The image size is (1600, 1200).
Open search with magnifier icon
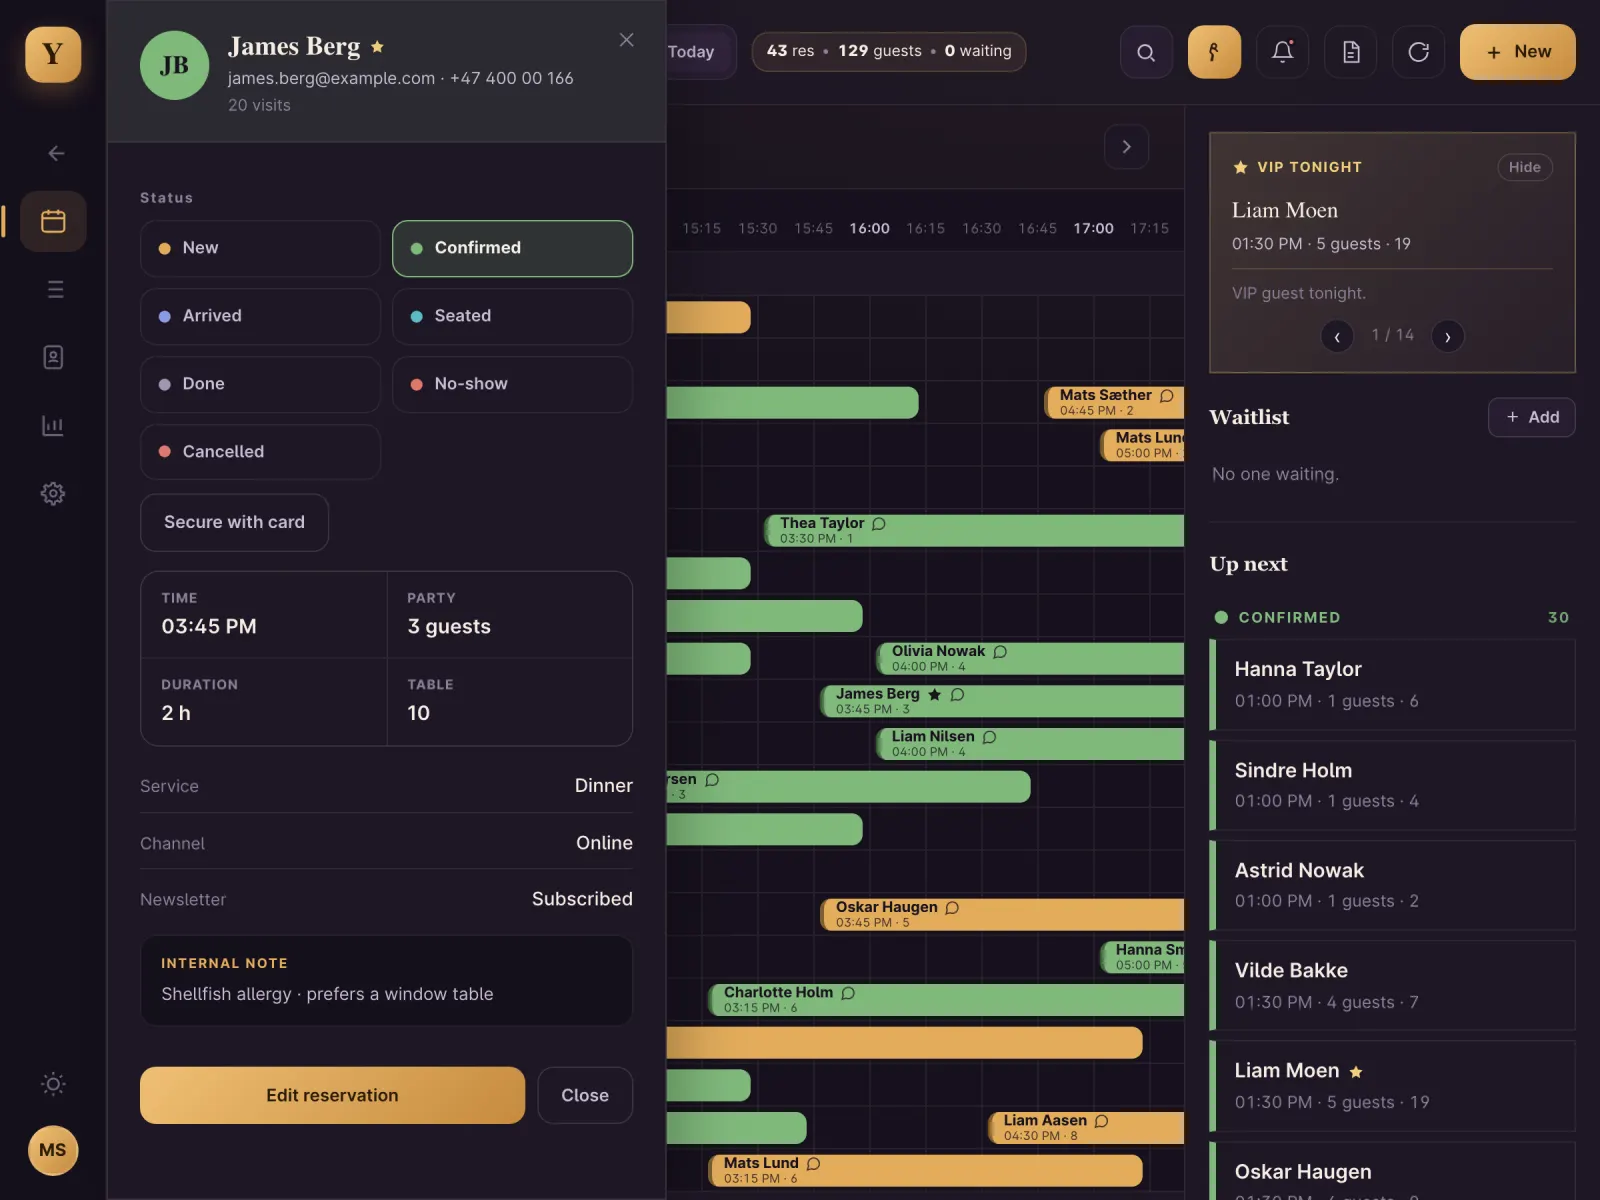(x=1146, y=52)
